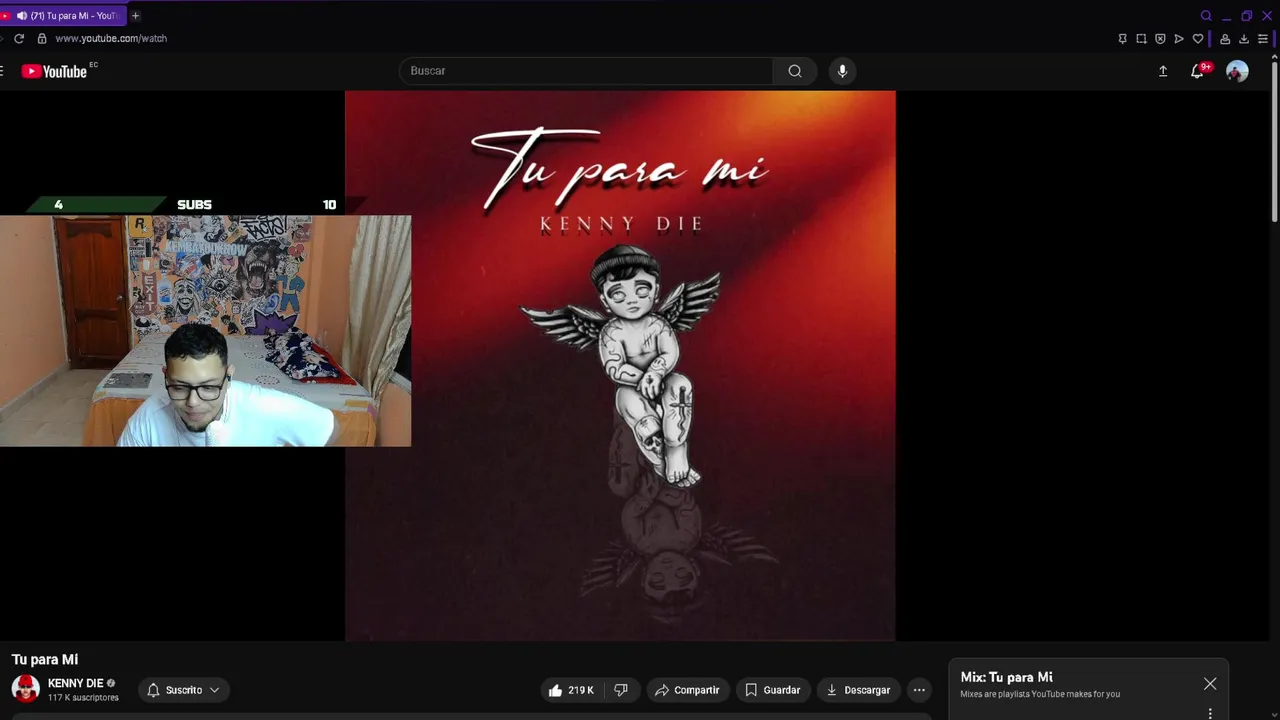The image size is (1280, 720).
Task: Open more actions three-dot menu beside Descargar
Action: click(919, 690)
